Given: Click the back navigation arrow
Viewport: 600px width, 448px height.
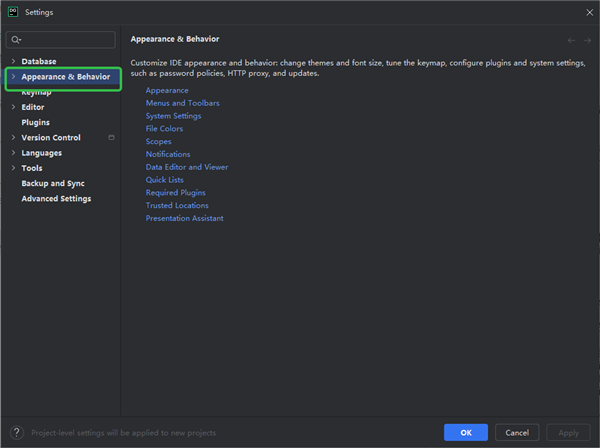Looking at the screenshot, I should coord(571,40).
